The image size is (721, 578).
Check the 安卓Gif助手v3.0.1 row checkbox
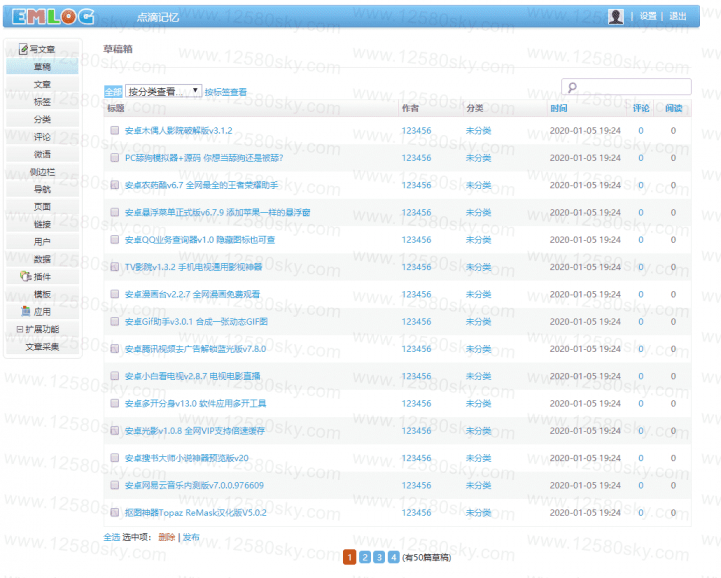114,321
